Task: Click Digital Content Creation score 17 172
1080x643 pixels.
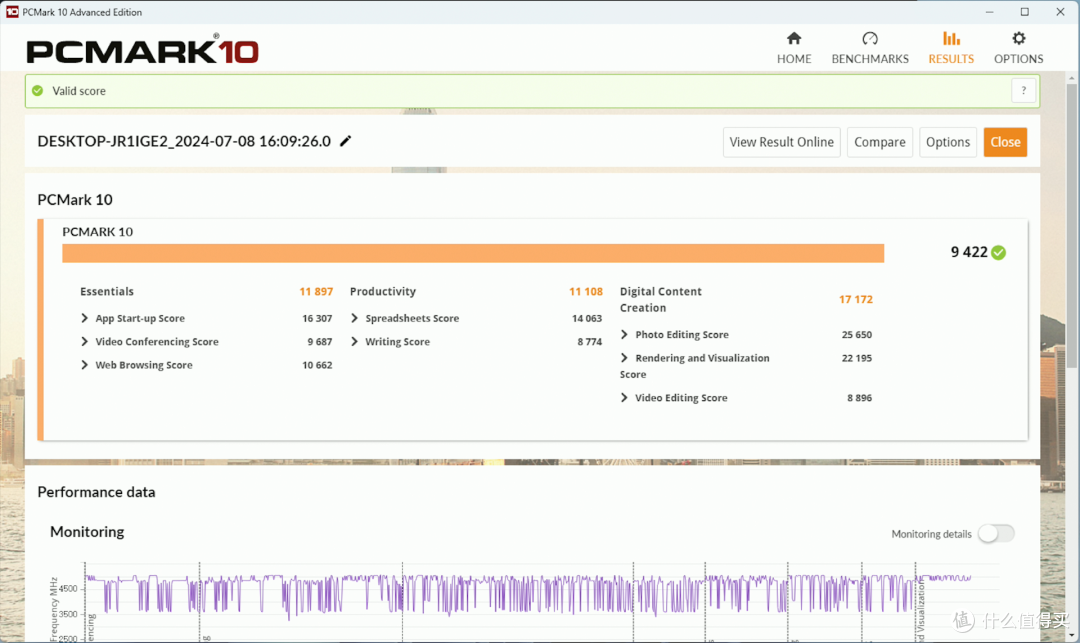Action: click(x=855, y=299)
